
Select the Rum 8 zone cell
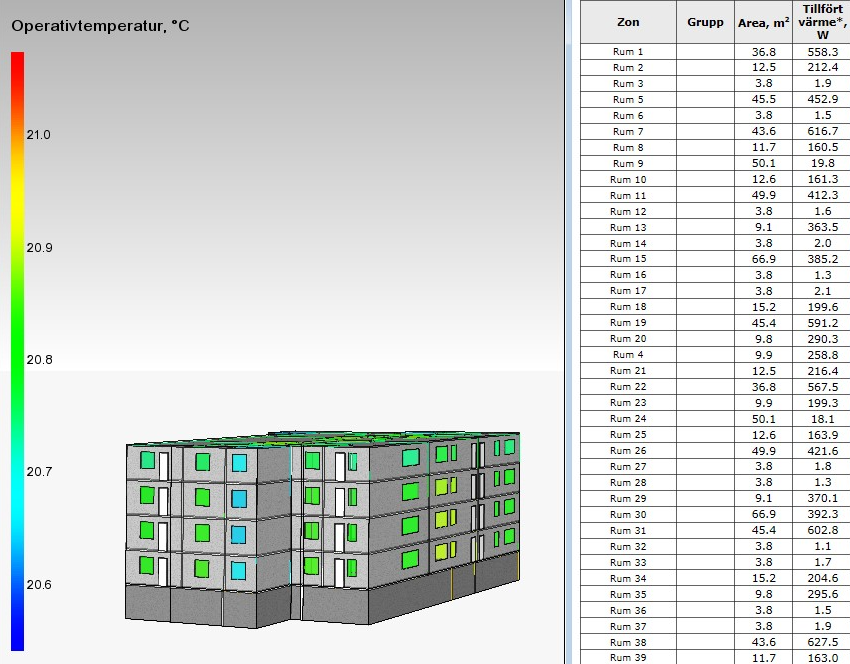[x=628, y=147]
